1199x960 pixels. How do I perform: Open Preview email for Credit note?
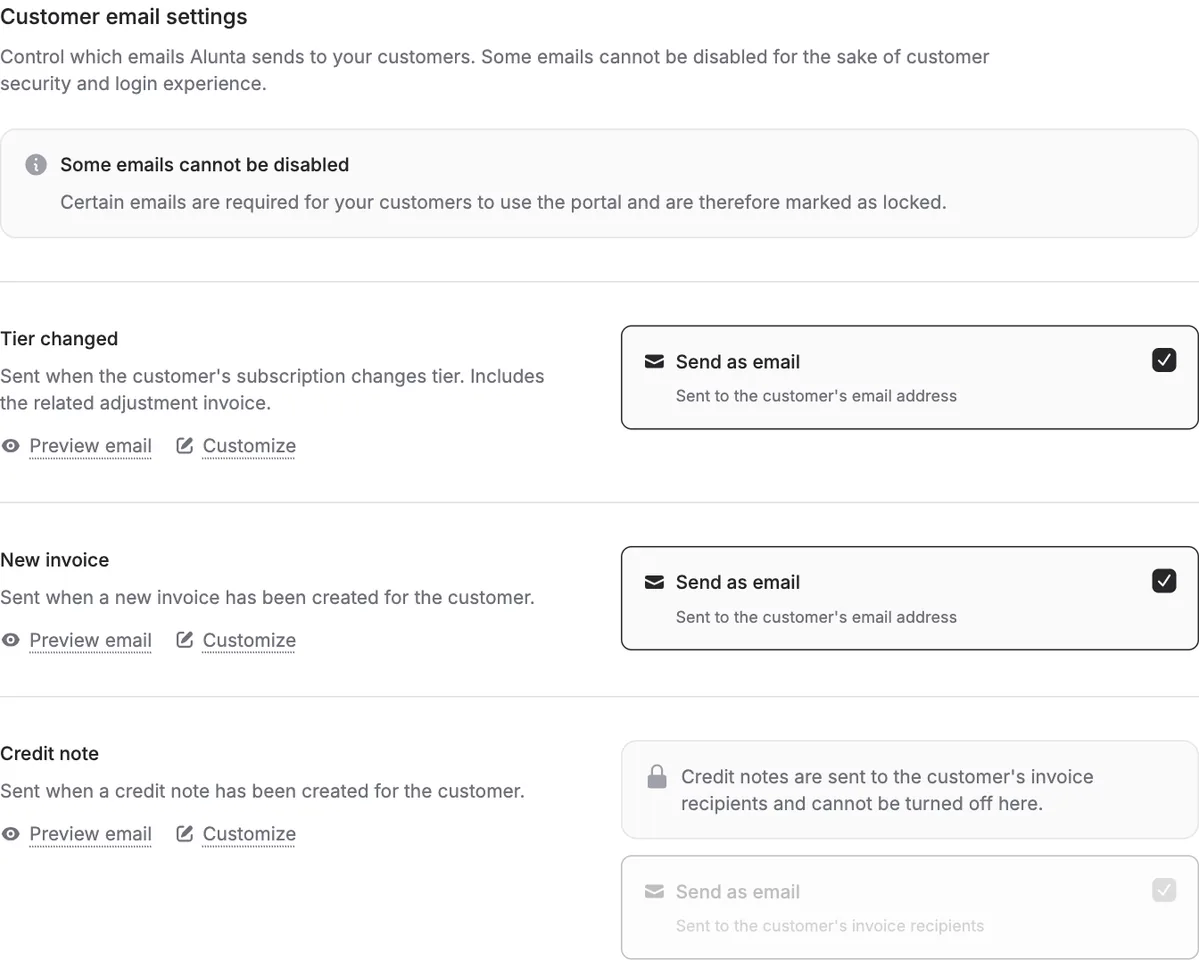90,834
